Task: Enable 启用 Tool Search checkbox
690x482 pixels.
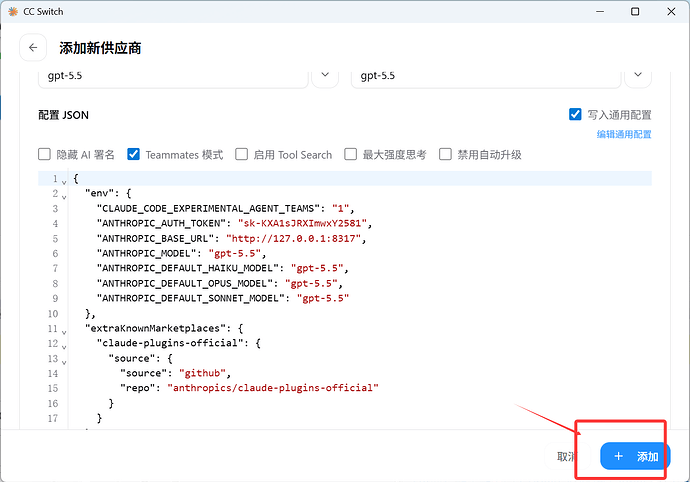Action: 241,155
